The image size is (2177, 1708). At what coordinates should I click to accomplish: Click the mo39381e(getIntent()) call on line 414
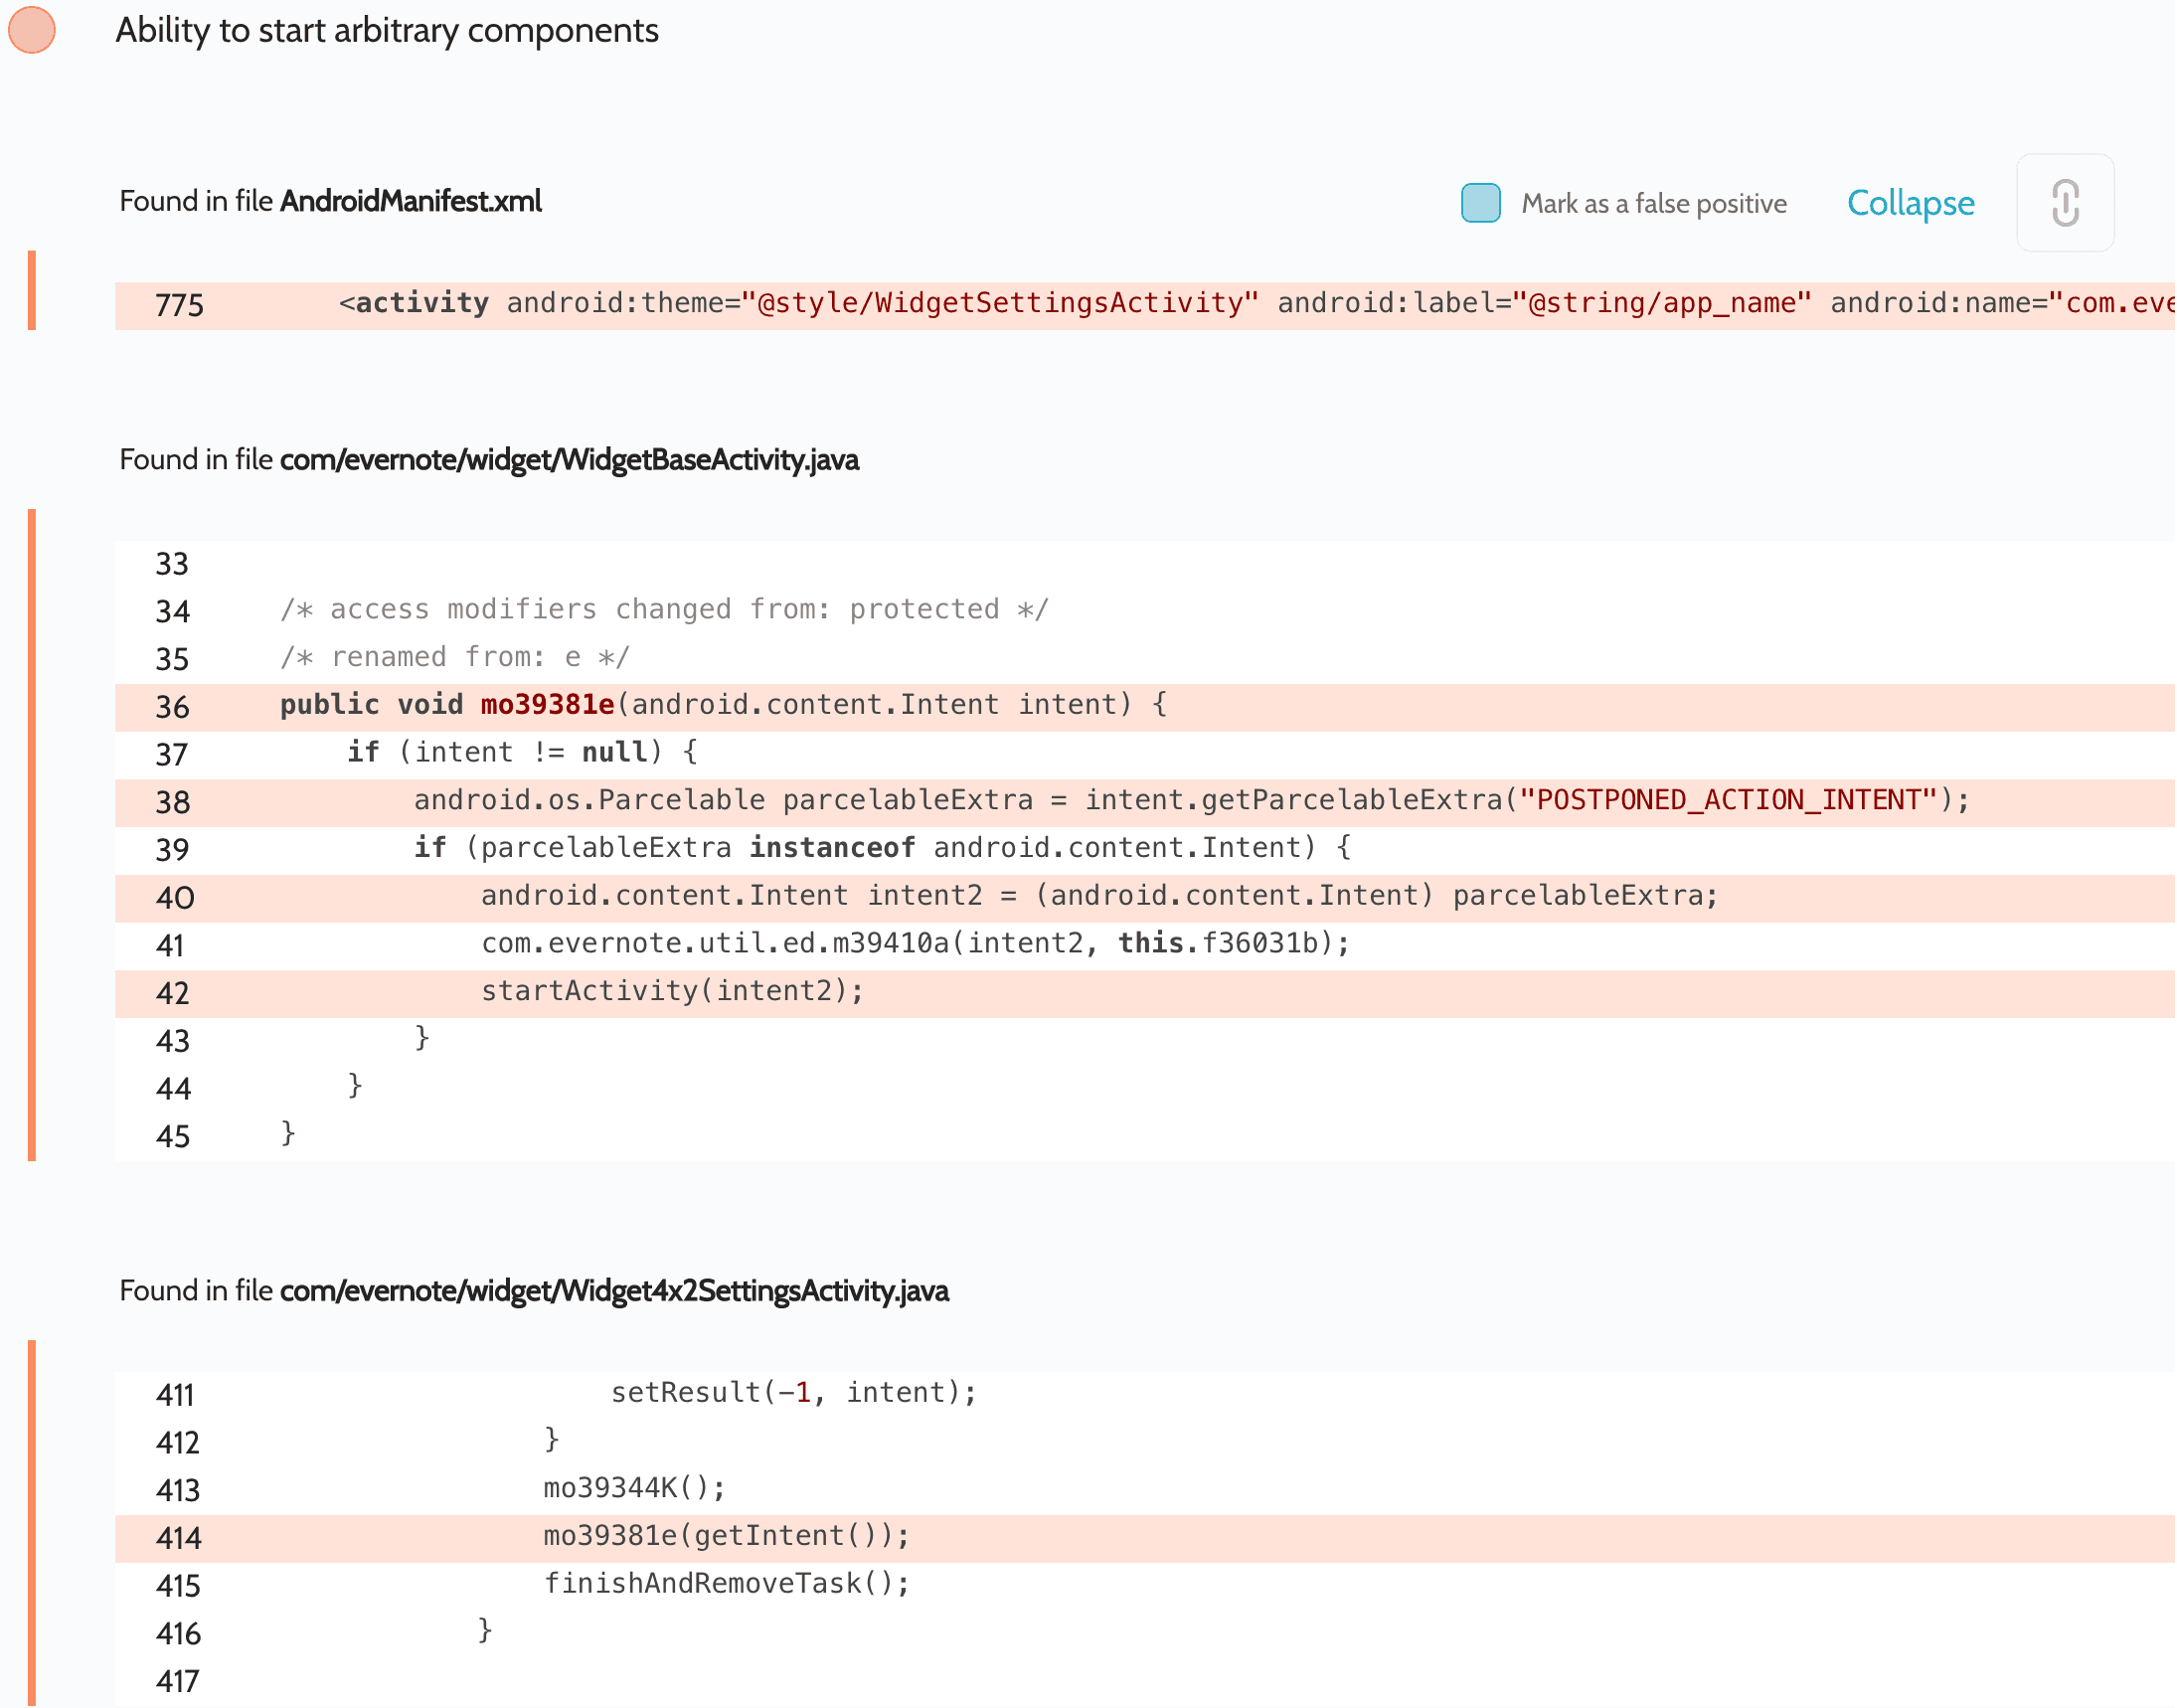pyautogui.click(x=726, y=1536)
